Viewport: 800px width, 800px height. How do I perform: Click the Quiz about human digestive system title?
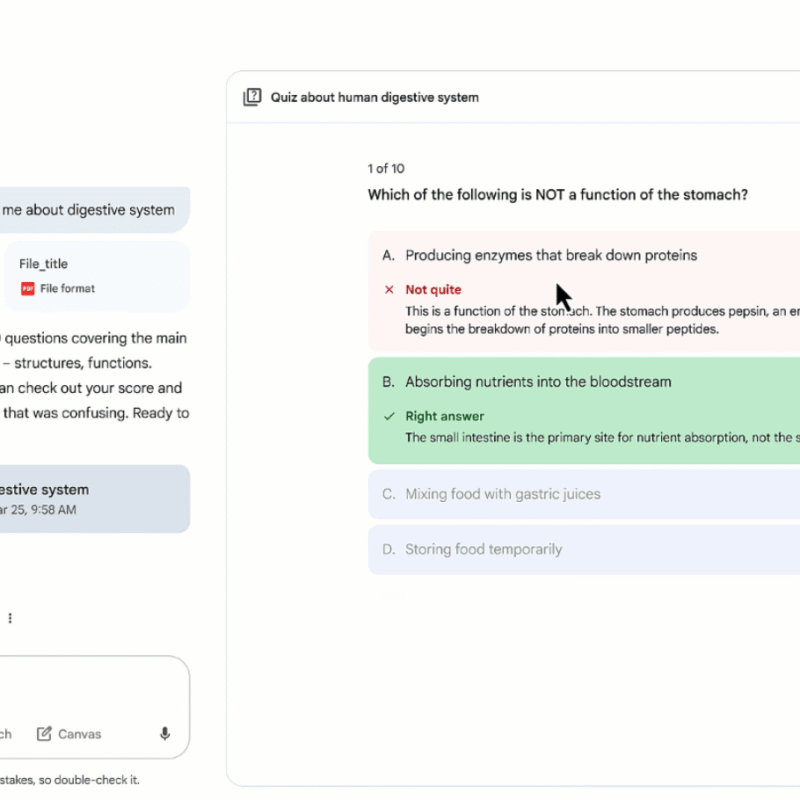(374, 97)
